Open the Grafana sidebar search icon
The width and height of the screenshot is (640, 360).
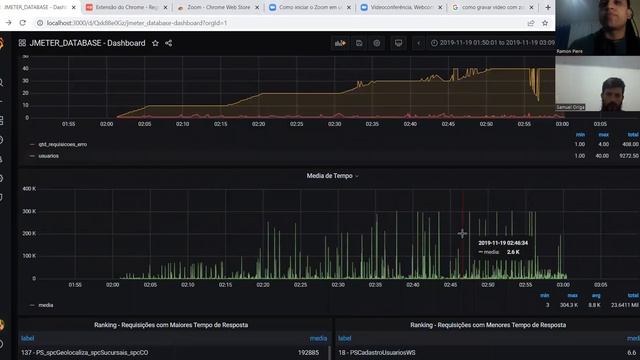point(2,83)
